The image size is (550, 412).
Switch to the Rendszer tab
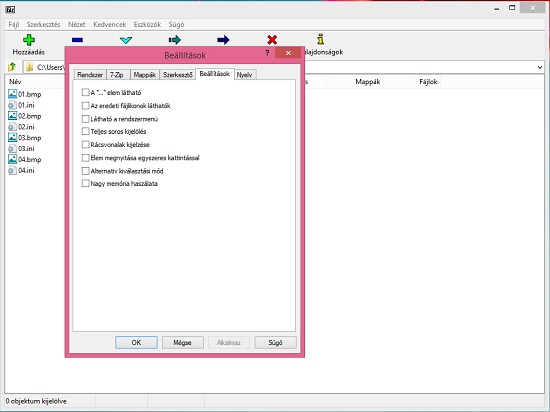(90, 75)
